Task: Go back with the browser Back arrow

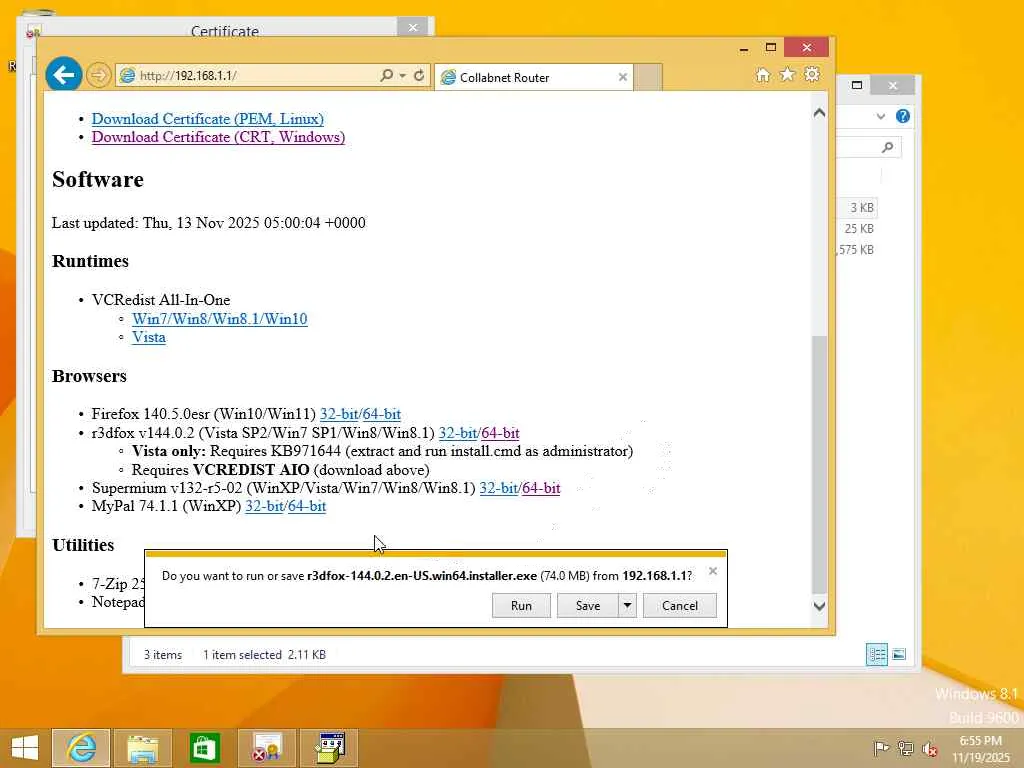Action: pos(63,75)
